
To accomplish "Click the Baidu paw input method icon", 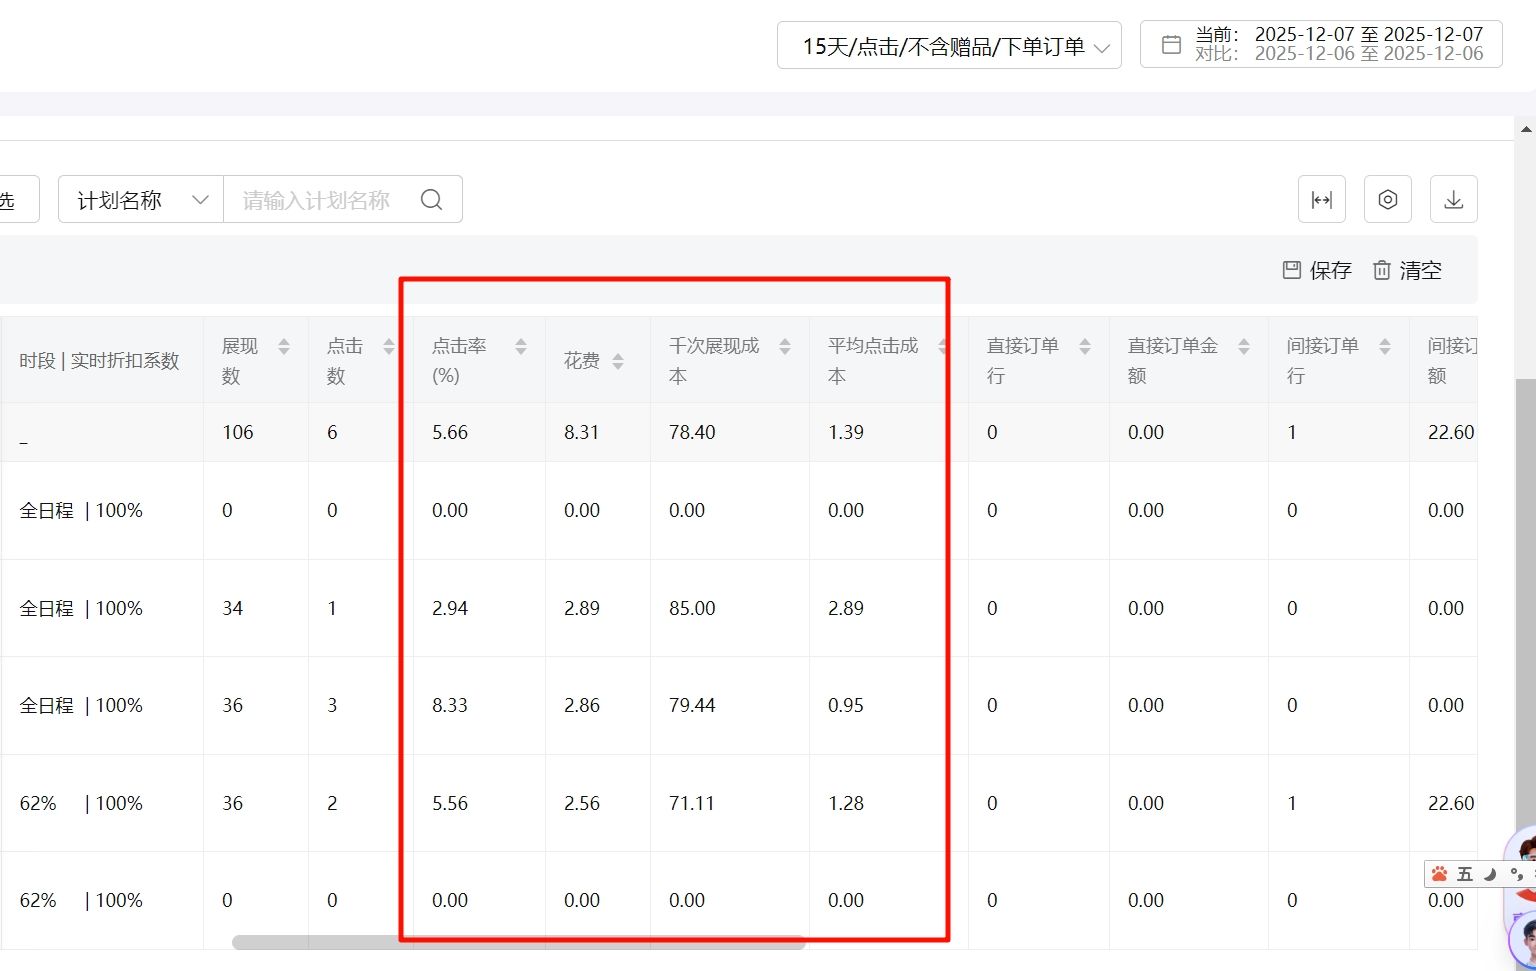I will (x=1439, y=874).
